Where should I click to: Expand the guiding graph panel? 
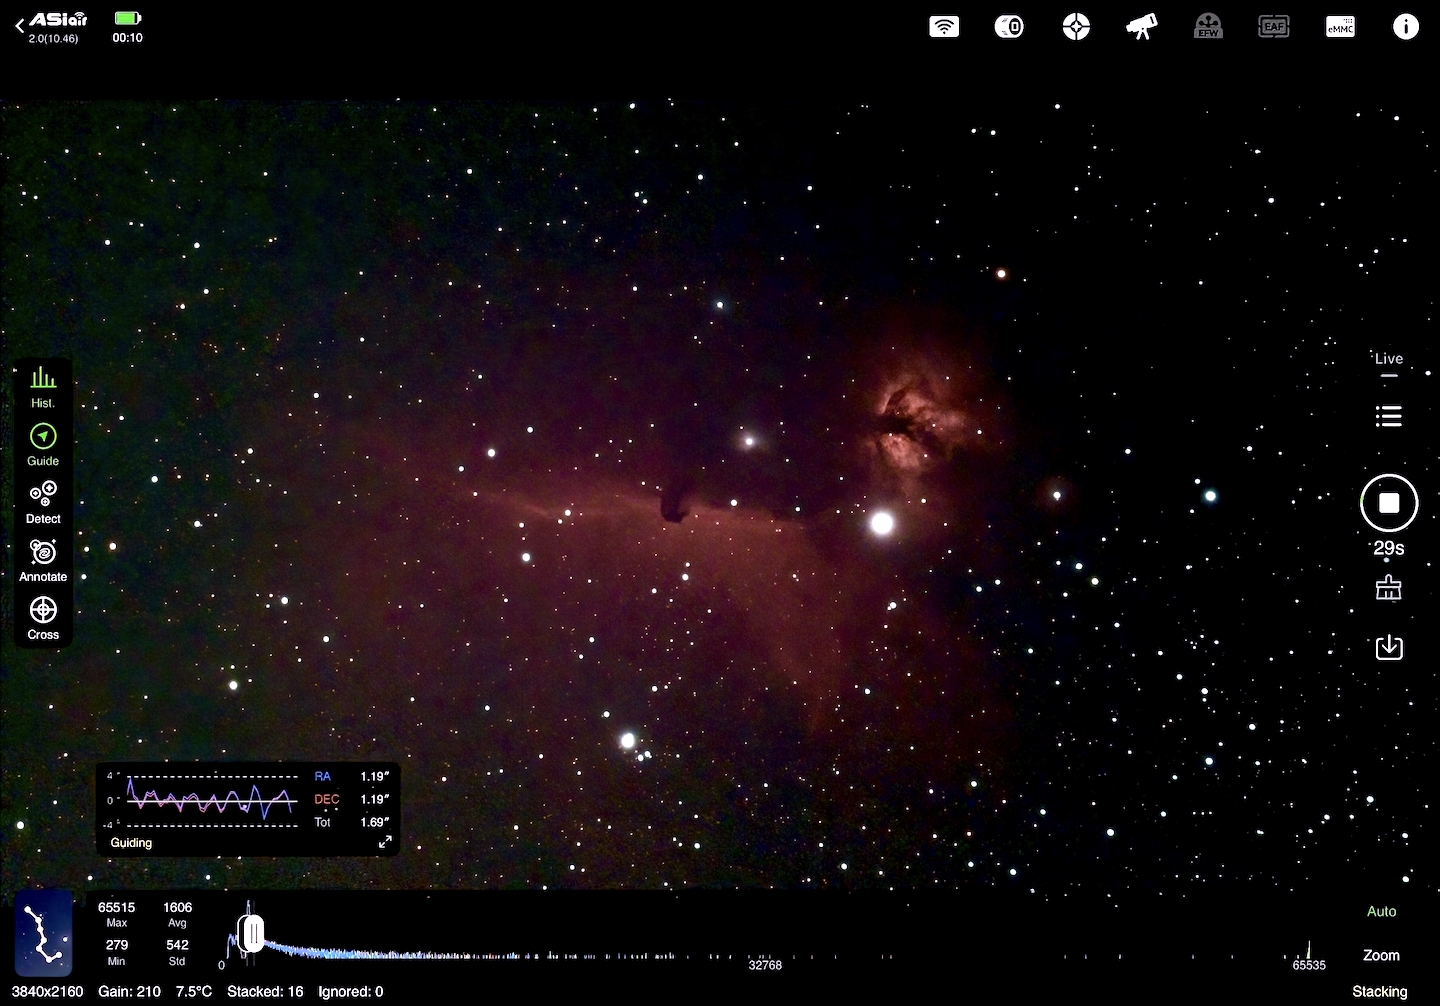point(385,842)
